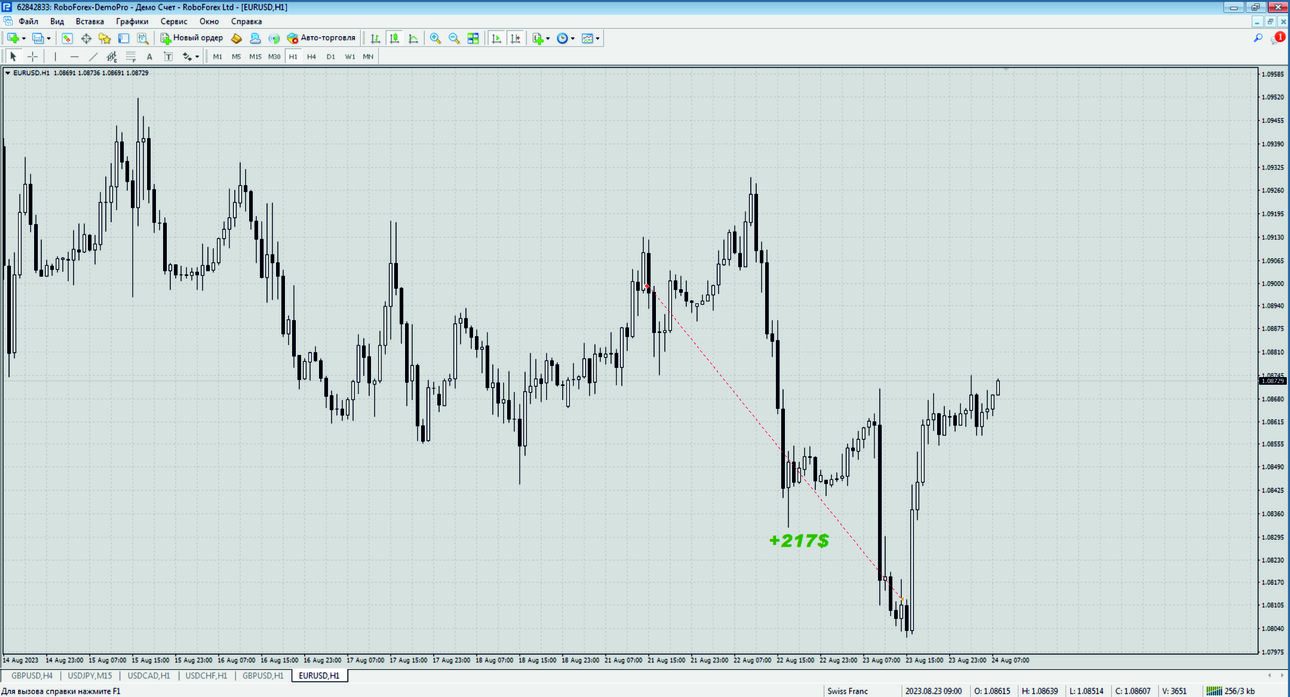1290x697 pixels.
Task: Open the Графики menu
Action: [132, 21]
